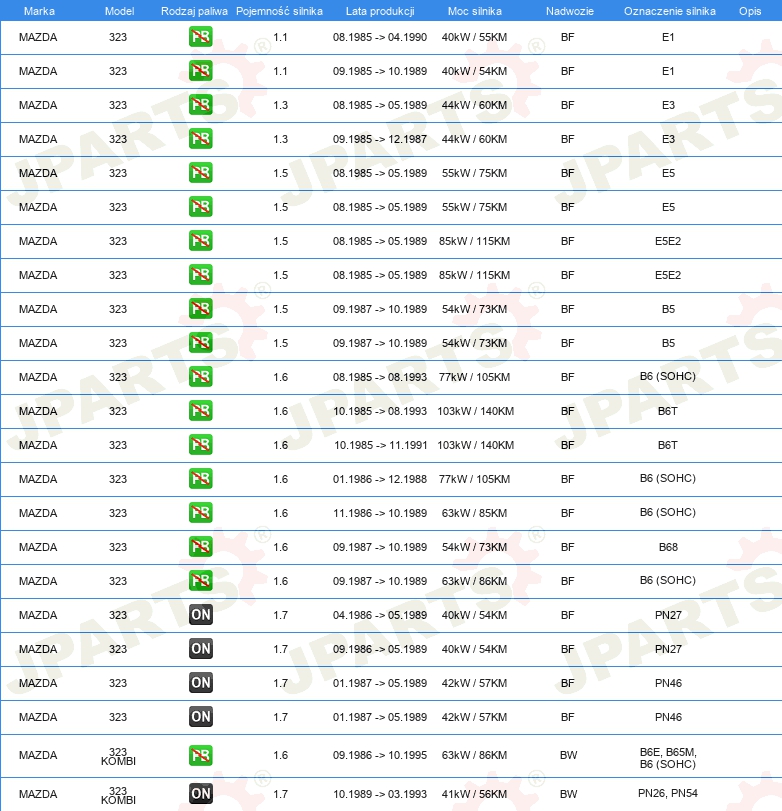Viewport: 782px width, 811px height.
Task: Click engine code B68
Action: tap(668, 547)
